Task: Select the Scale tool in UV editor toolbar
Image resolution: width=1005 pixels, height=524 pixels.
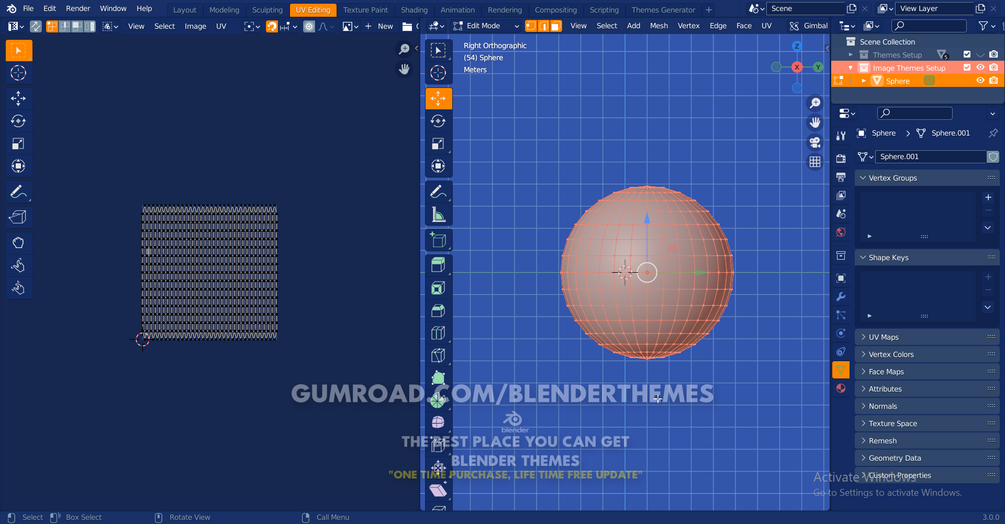Action: click(x=18, y=143)
